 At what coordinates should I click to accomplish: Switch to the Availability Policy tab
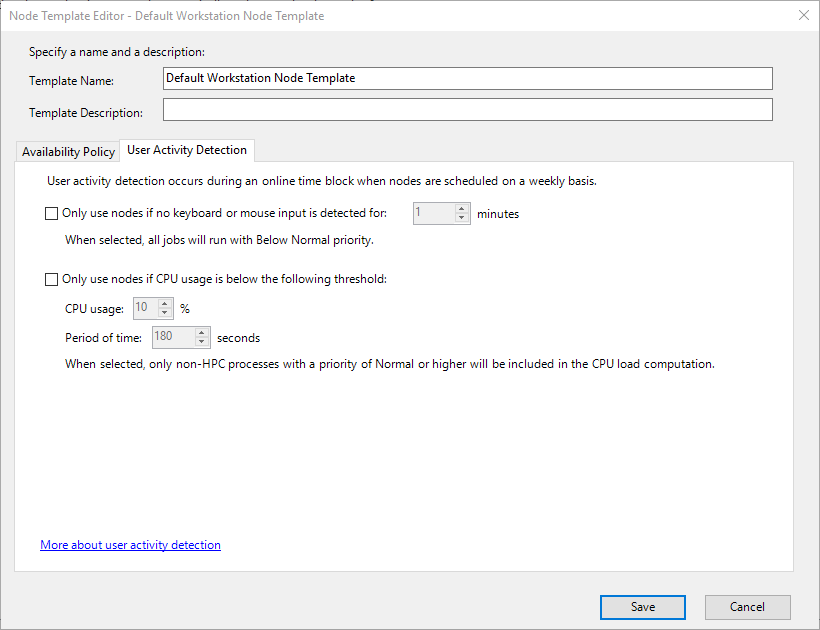point(67,151)
